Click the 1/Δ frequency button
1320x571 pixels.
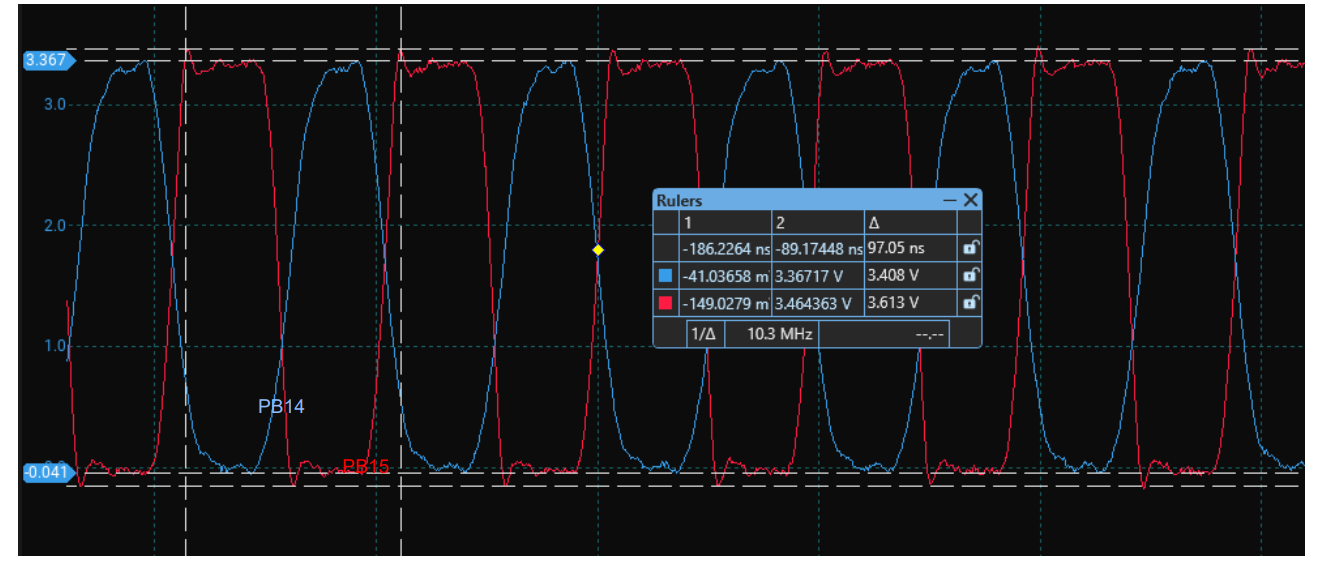[704, 333]
